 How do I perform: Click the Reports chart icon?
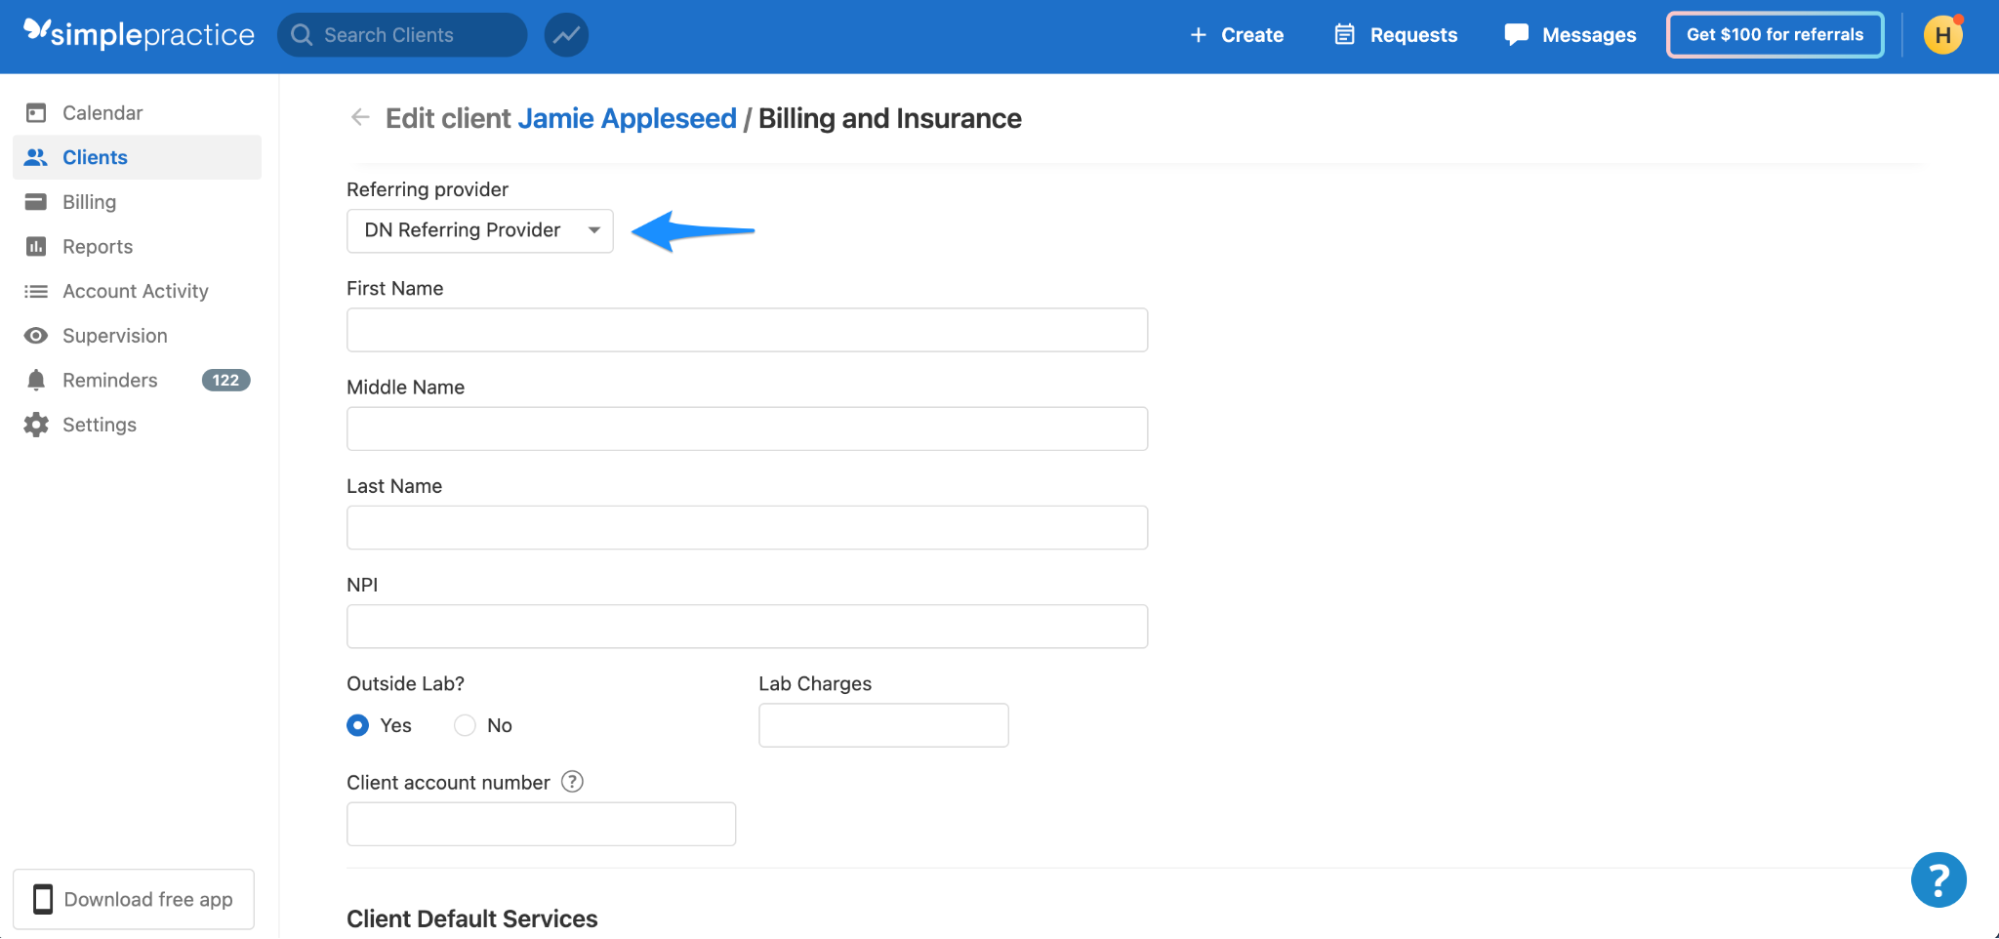(36, 246)
